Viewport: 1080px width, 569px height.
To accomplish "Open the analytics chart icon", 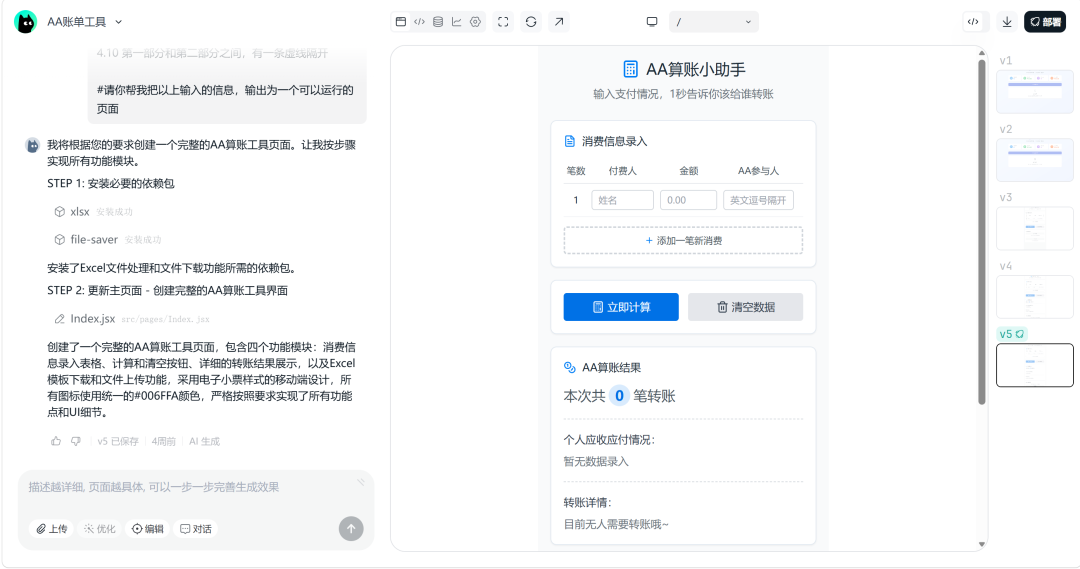I will tap(457, 22).
